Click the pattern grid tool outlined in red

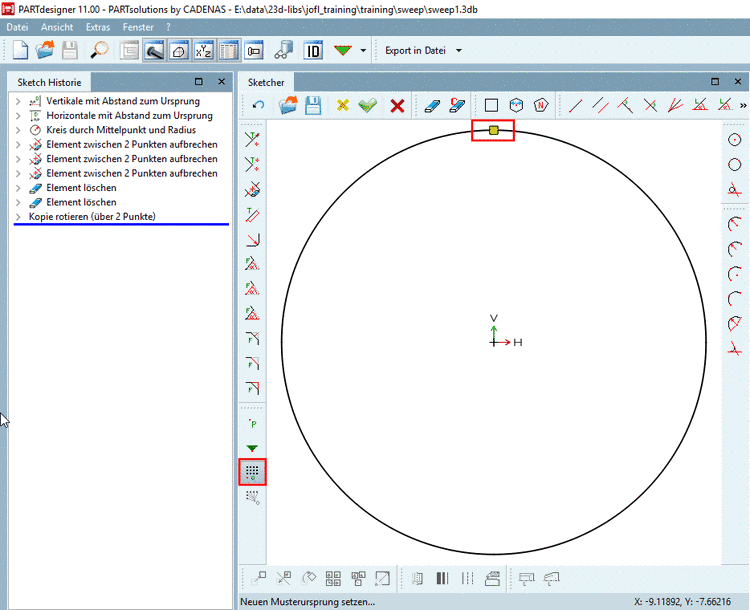coord(253,470)
